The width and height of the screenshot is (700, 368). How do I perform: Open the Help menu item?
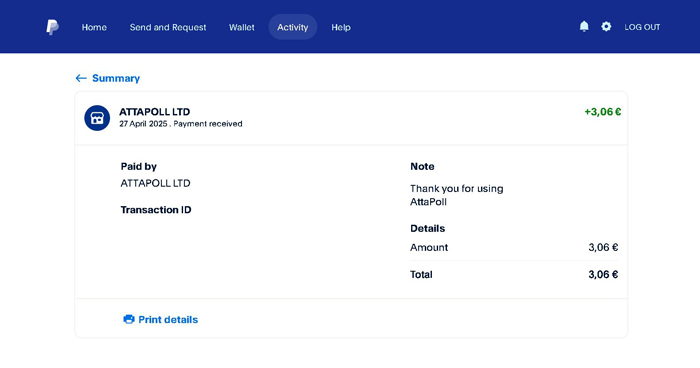[341, 27]
